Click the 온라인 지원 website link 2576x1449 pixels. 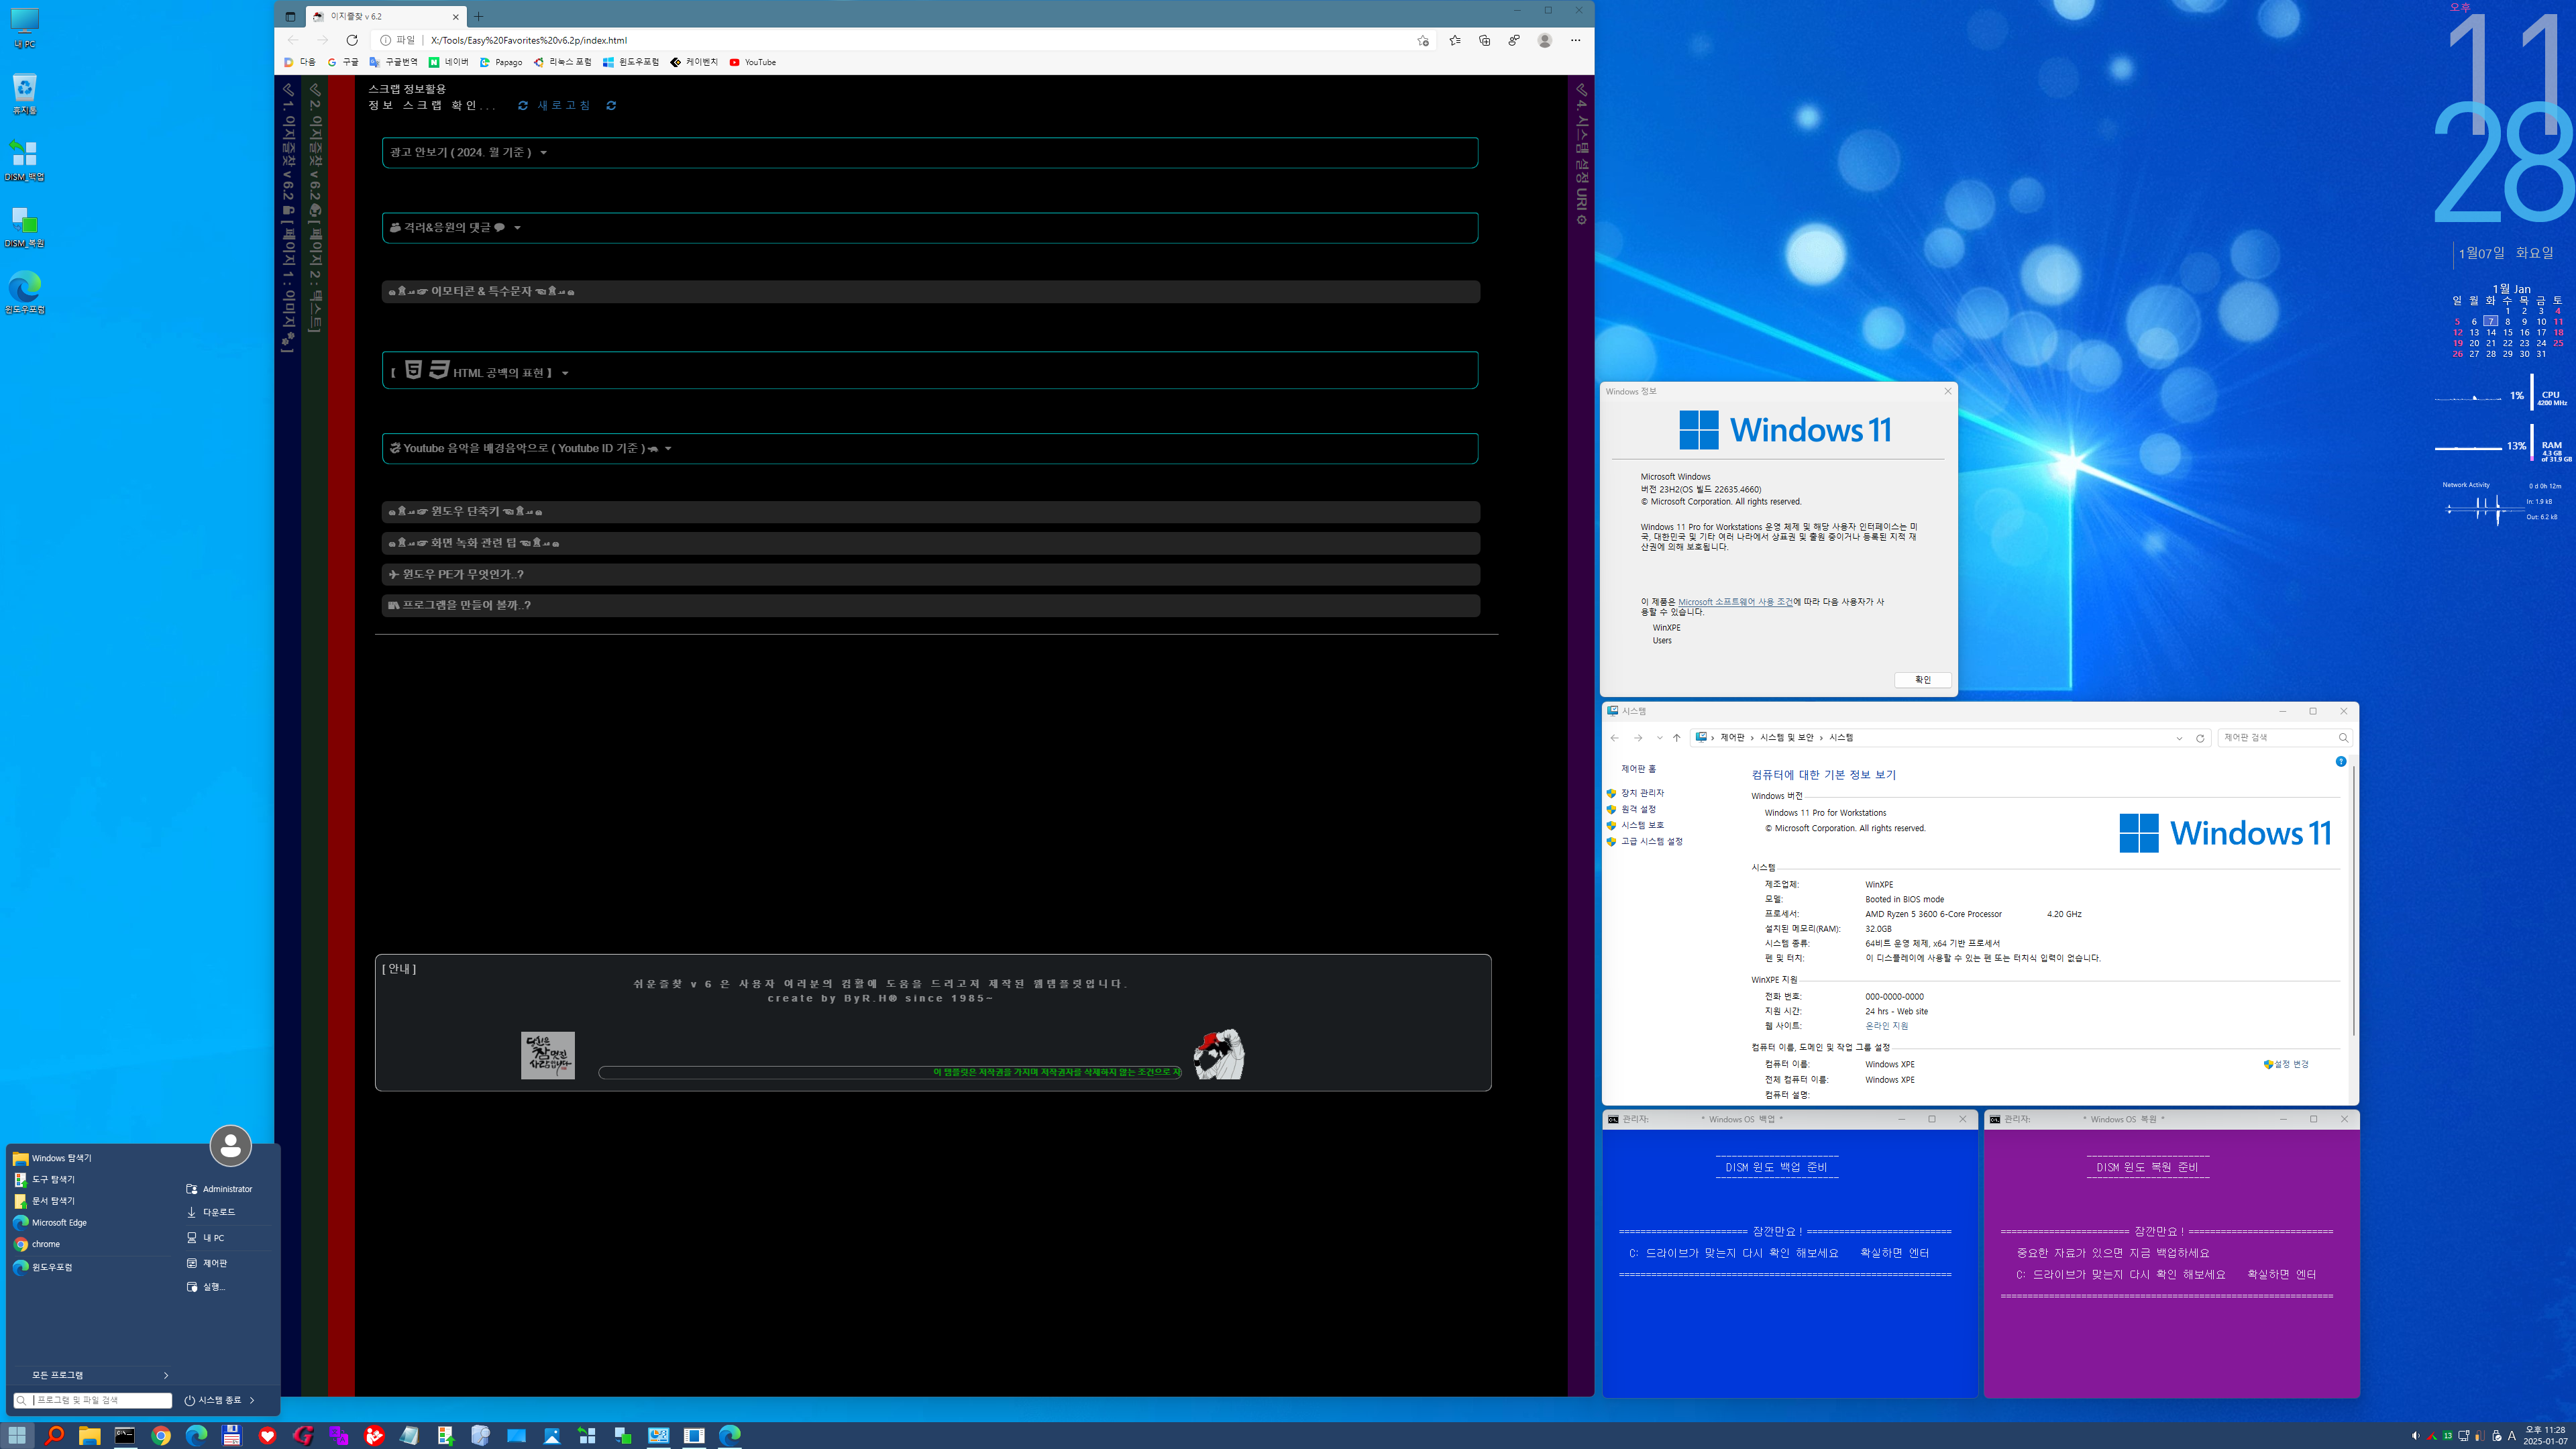1886,1026
